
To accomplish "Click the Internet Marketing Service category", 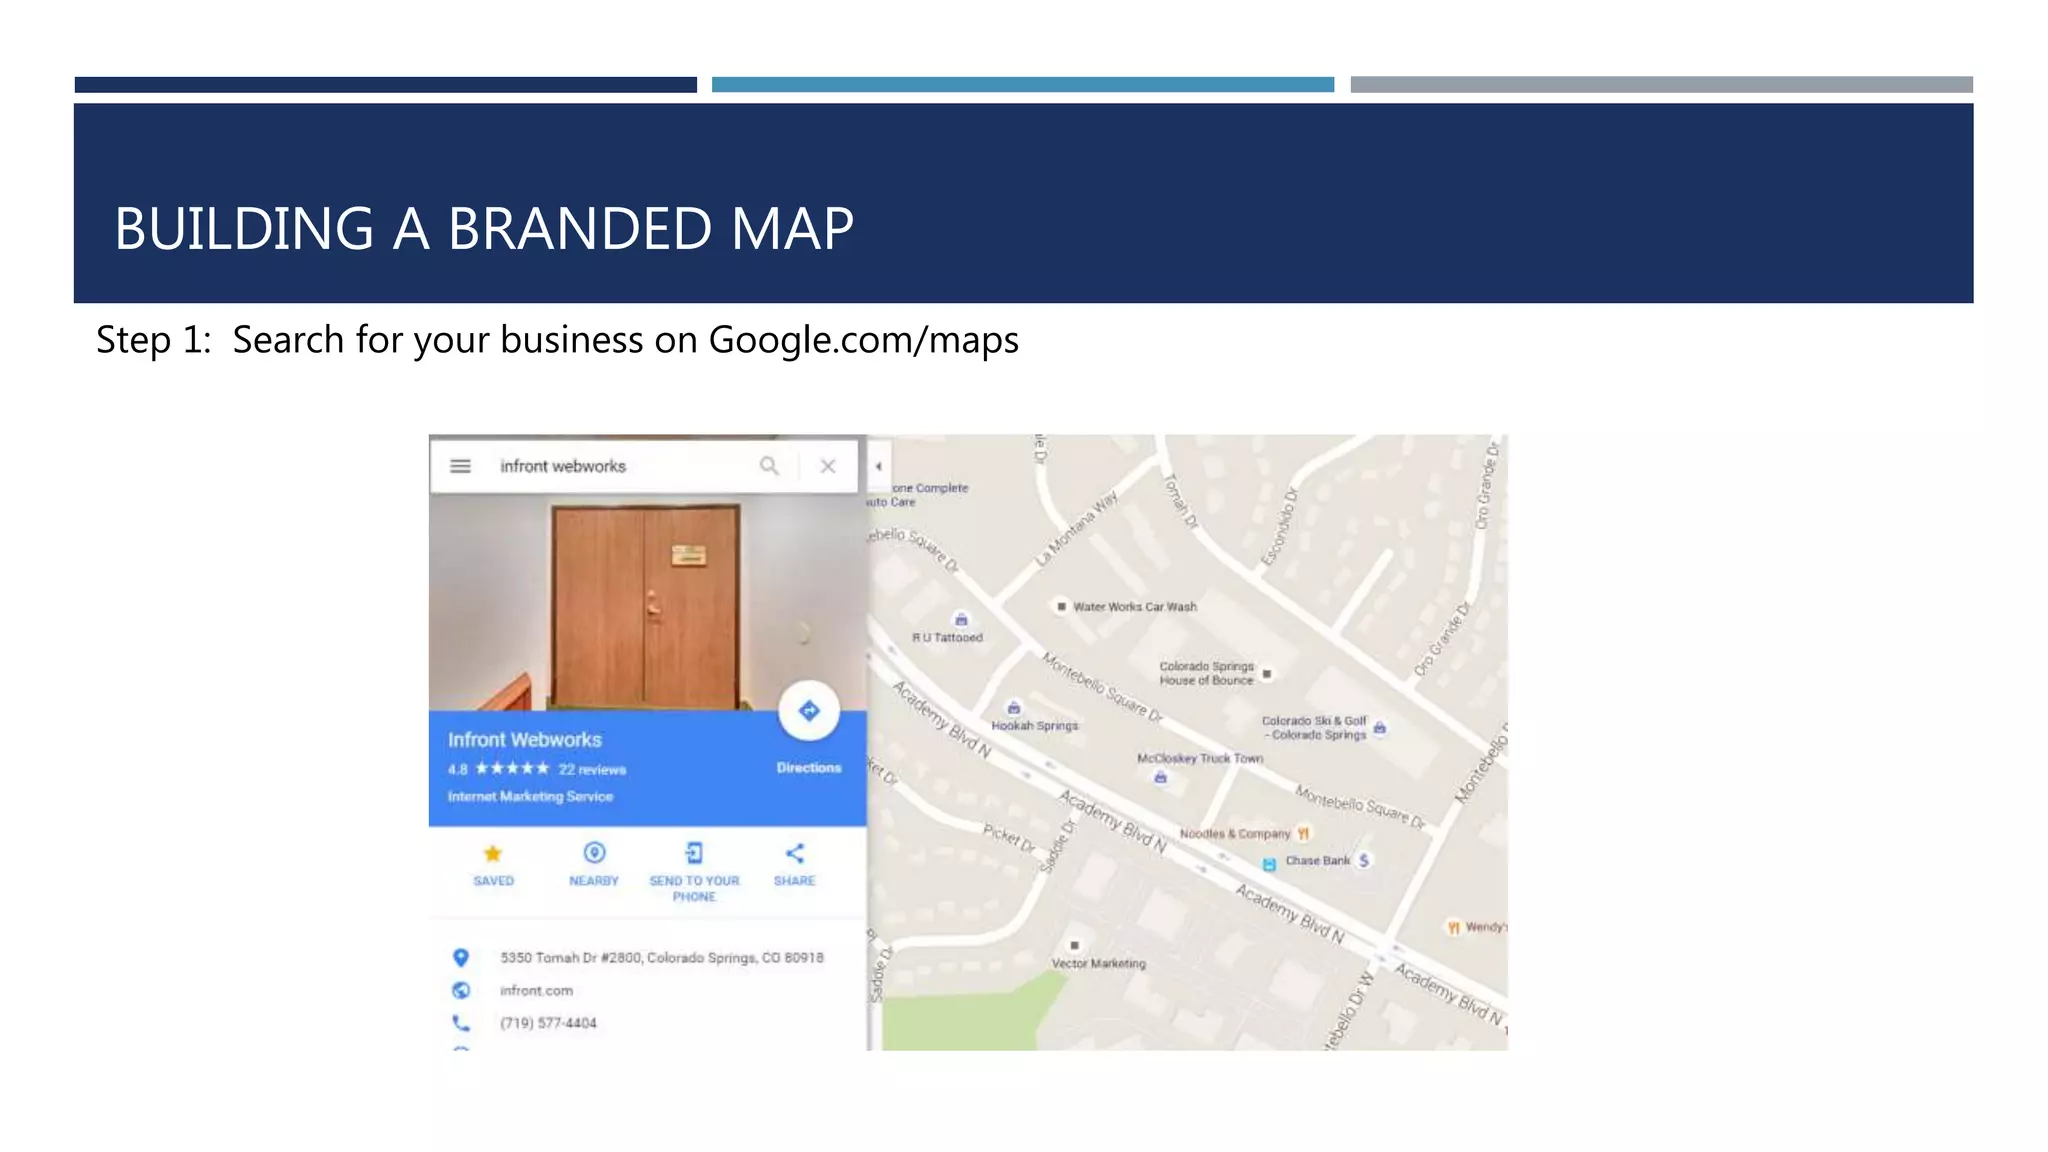I will [x=530, y=797].
